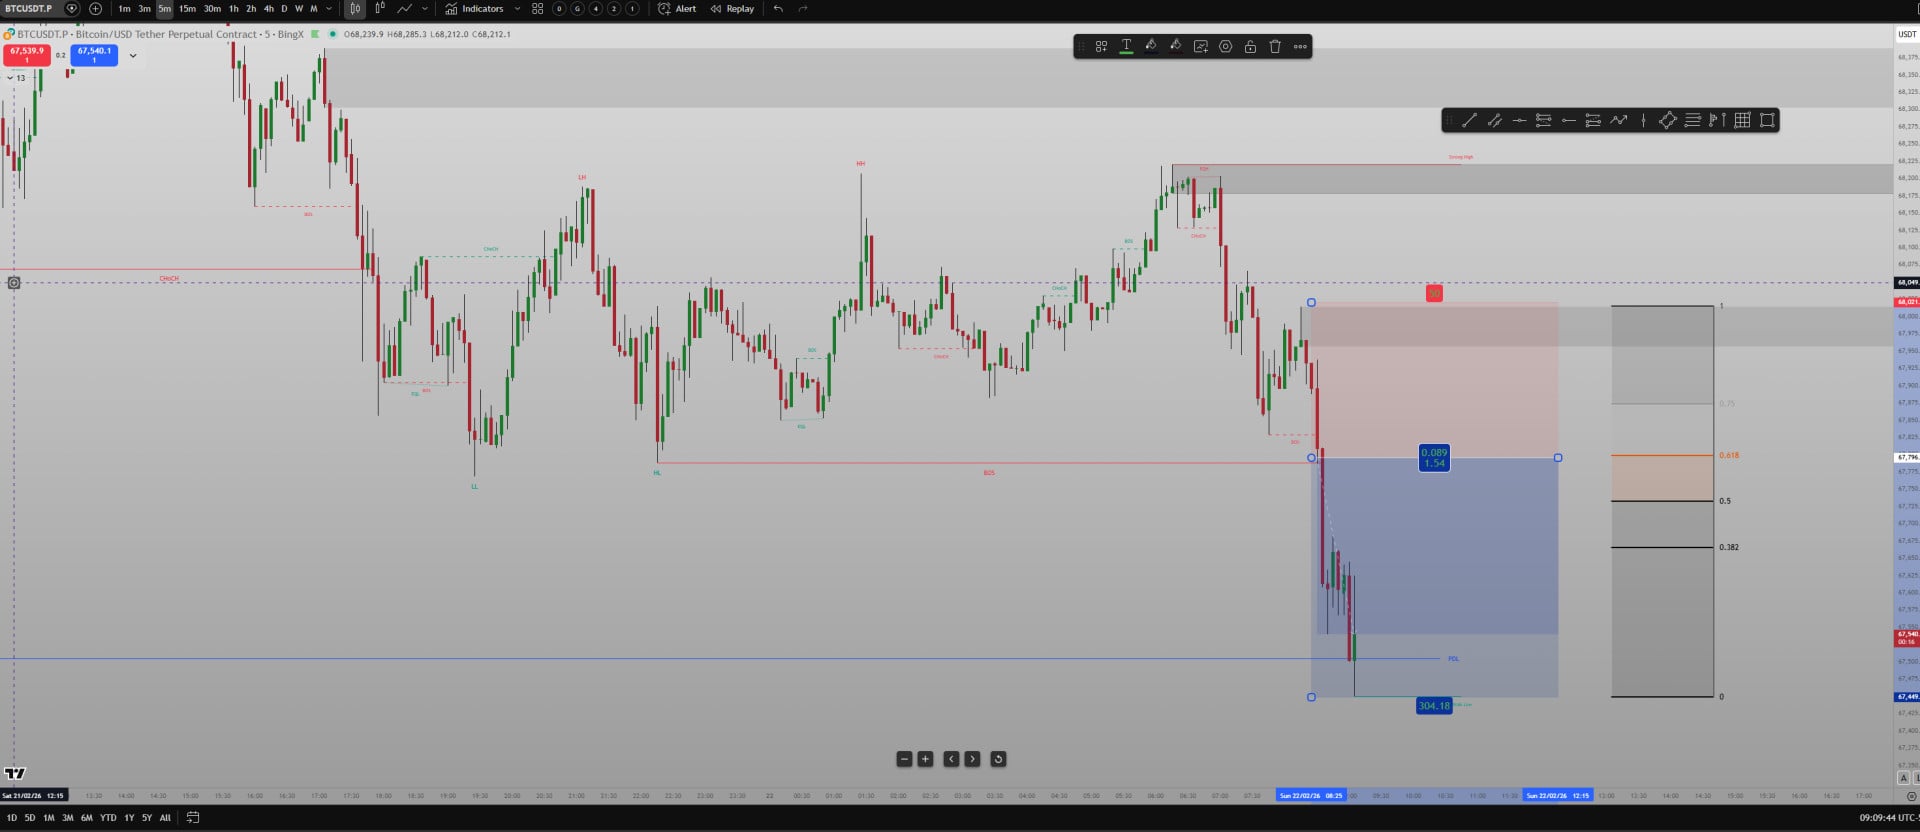Click the undo arrow
1920x832 pixels.
click(x=778, y=9)
